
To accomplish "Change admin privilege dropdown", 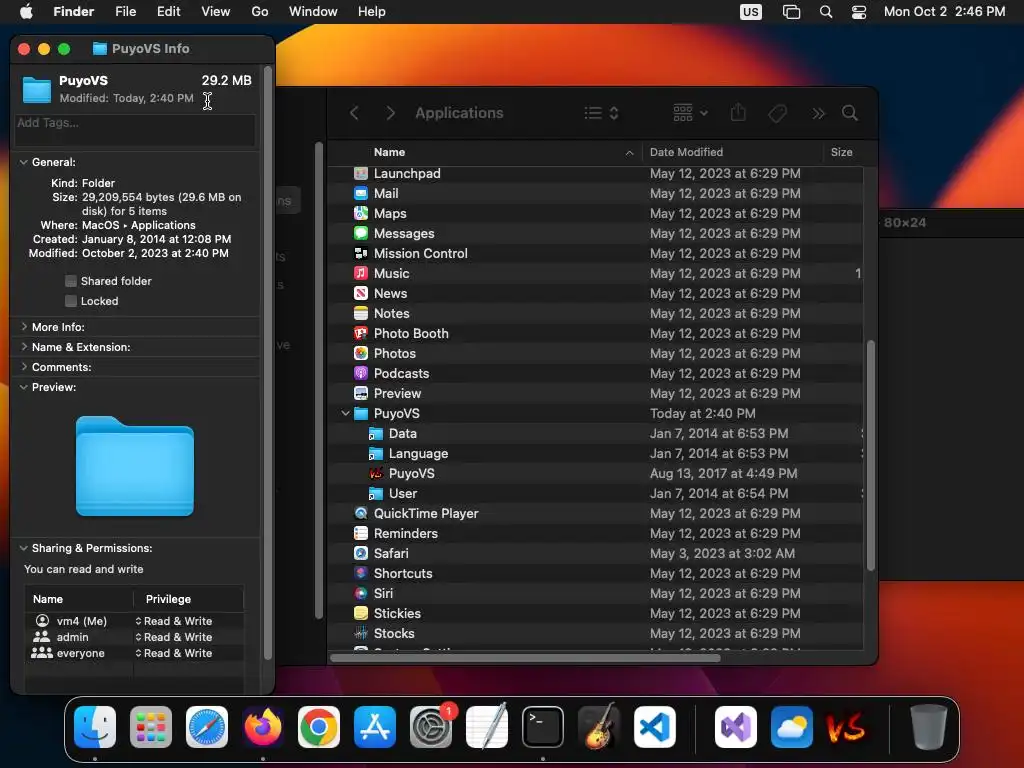I will pyautogui.click(x=174, y=637).
